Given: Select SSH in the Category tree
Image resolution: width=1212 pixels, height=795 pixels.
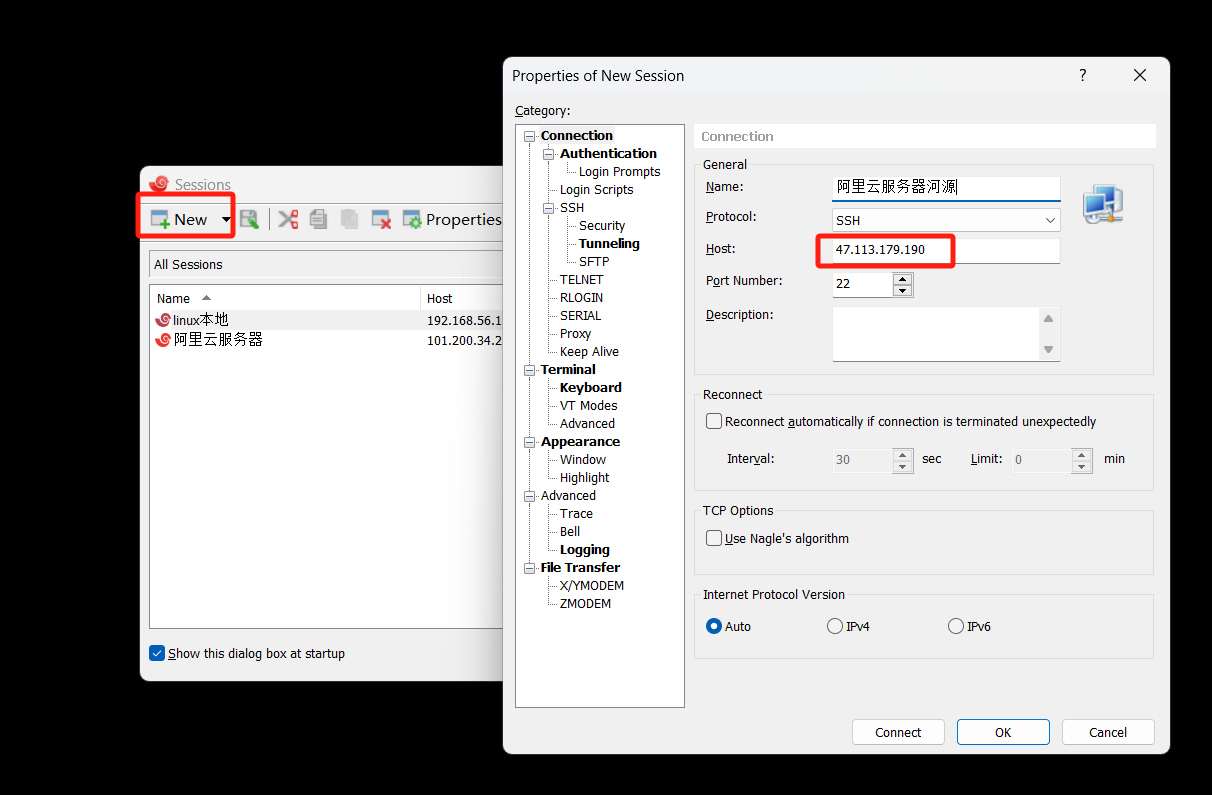Looking at the screenshot, I should point(572,208).
